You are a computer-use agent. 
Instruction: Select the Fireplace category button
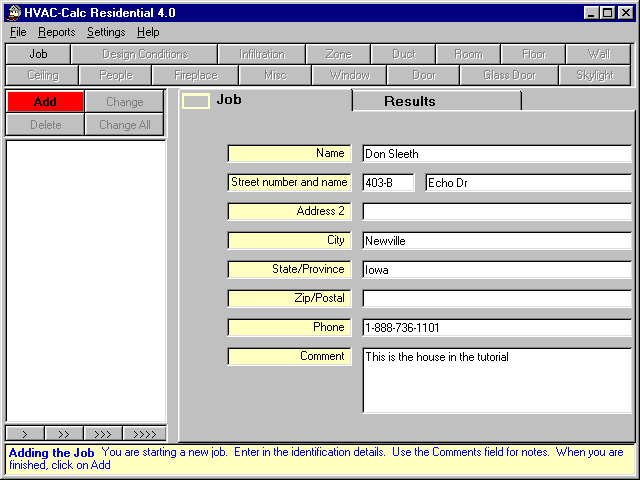pyautogui.click(x=196, y=75)
